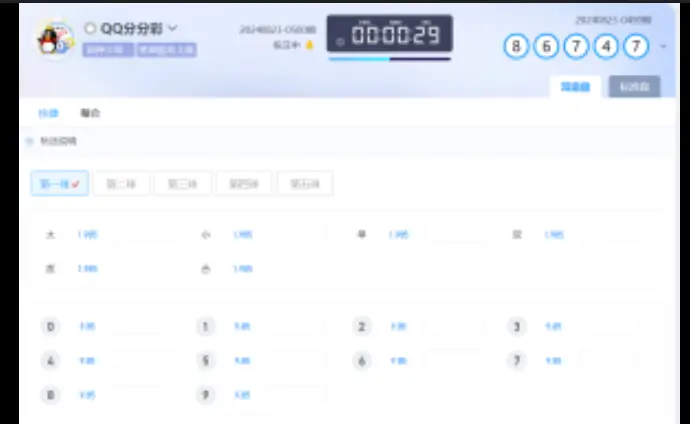
Task: Switch to the highlighted white panel tab
Action: tap(575, 87)
